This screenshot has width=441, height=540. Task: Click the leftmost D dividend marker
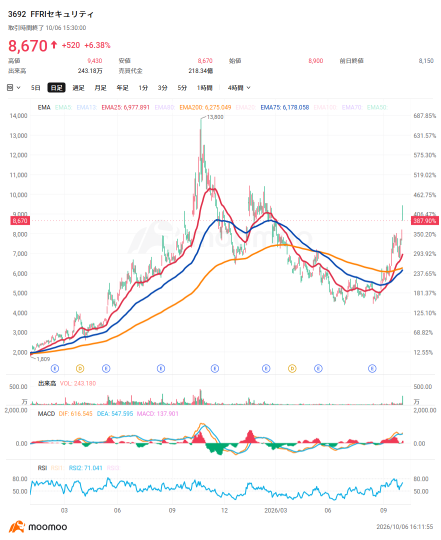point(80,368)
